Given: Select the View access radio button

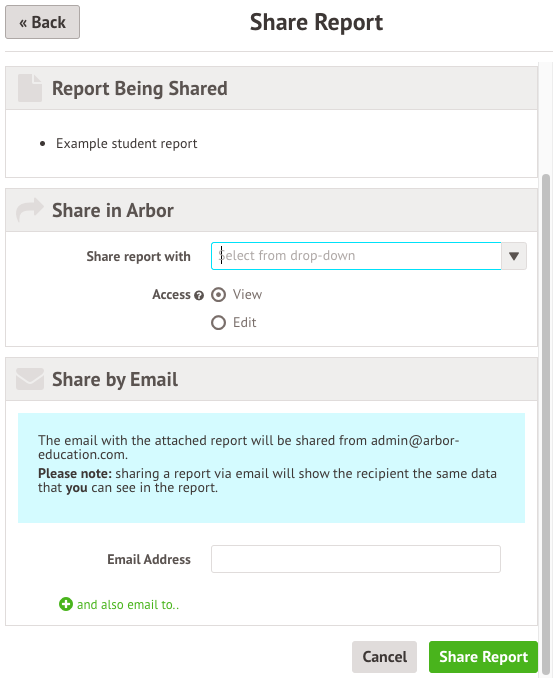Looking at the screenshot, I should 218,295.
